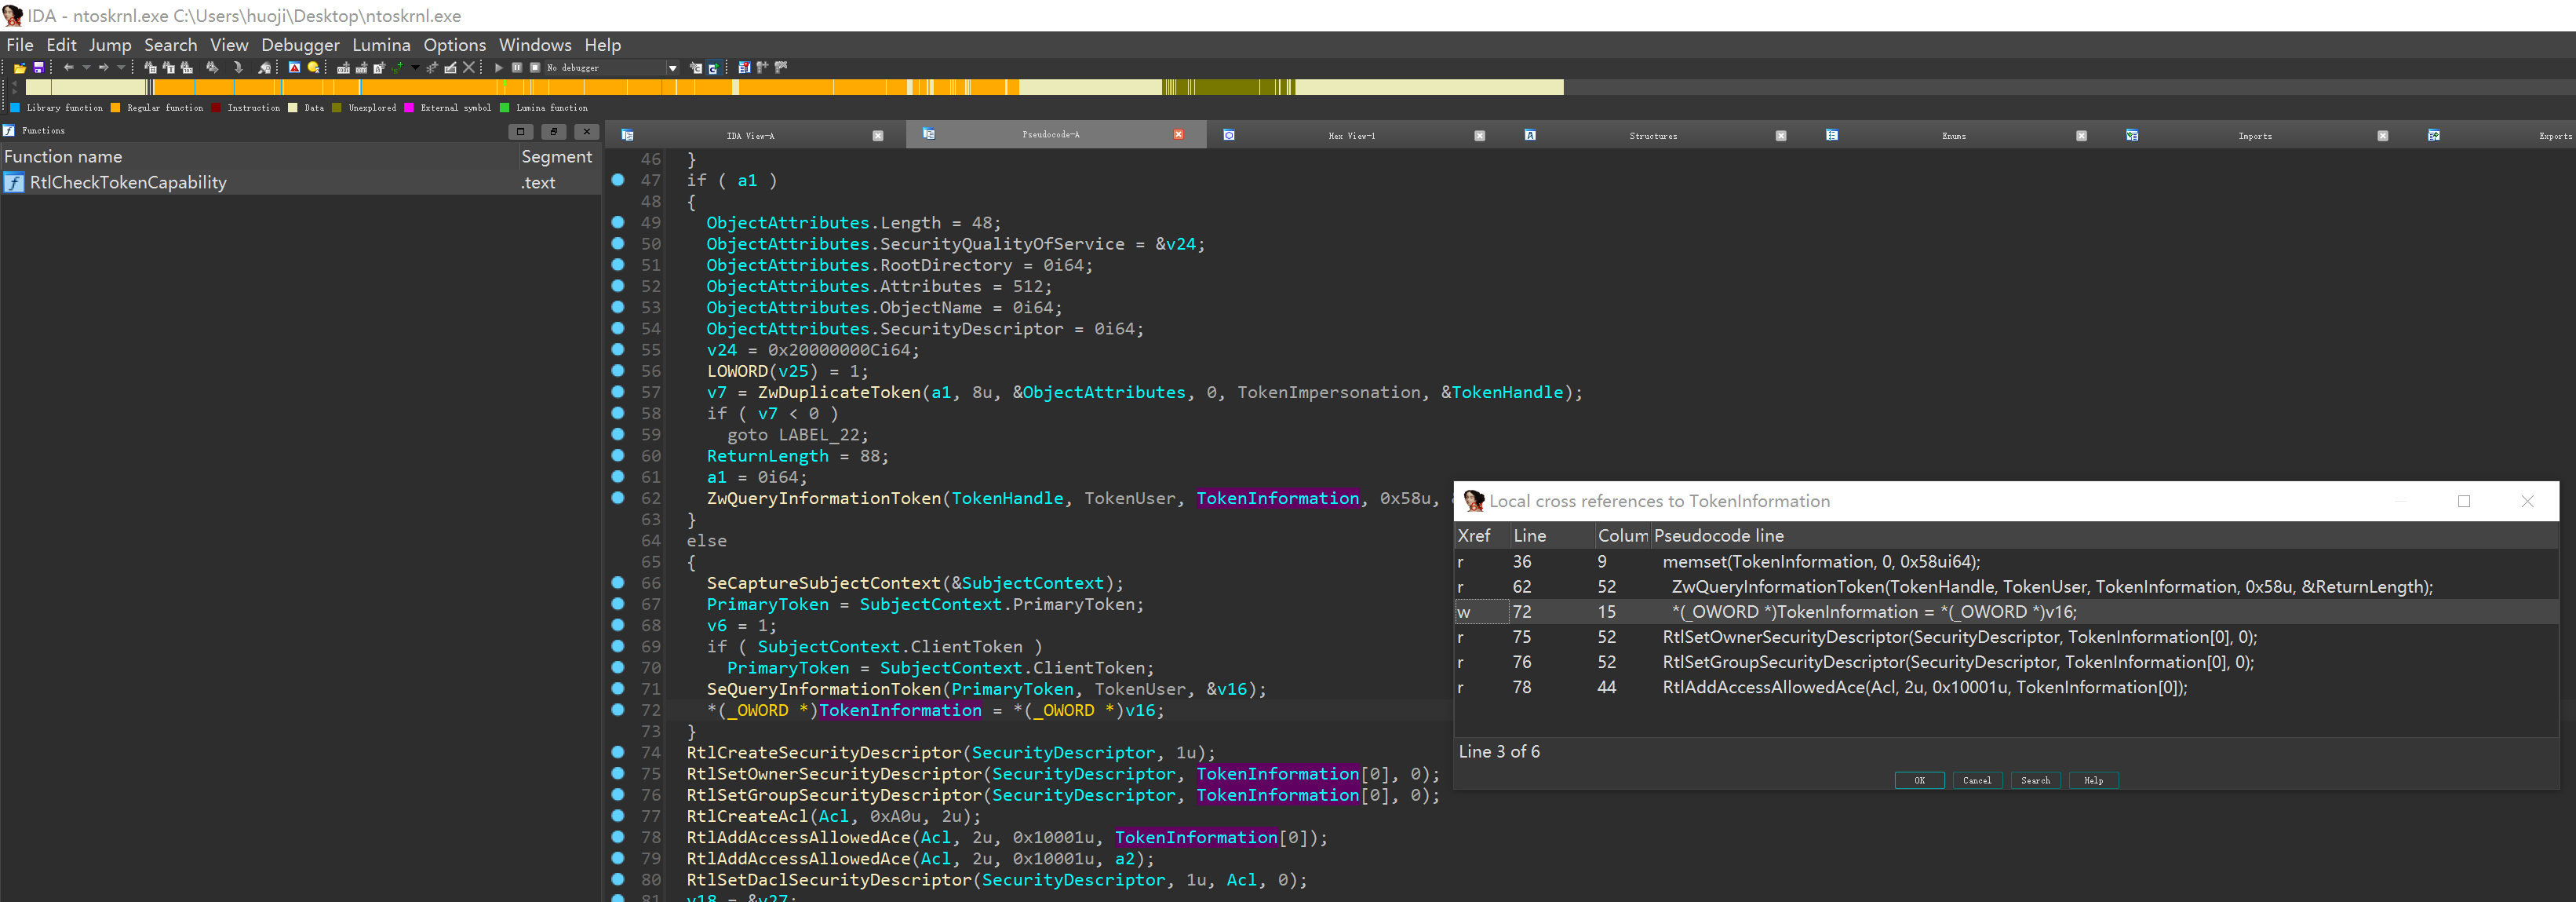Toggle breakpoint dot on line 62

pos(618,498)
